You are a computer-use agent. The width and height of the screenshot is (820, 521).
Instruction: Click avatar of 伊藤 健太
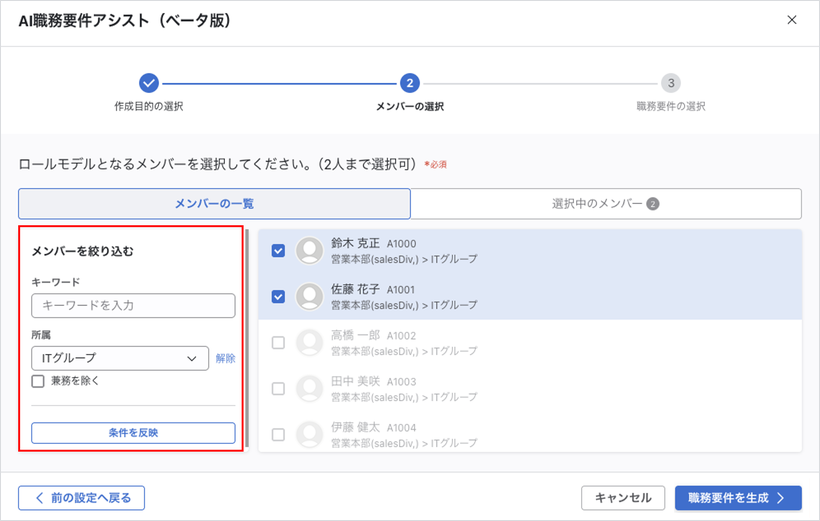click(x=310, y=435)
